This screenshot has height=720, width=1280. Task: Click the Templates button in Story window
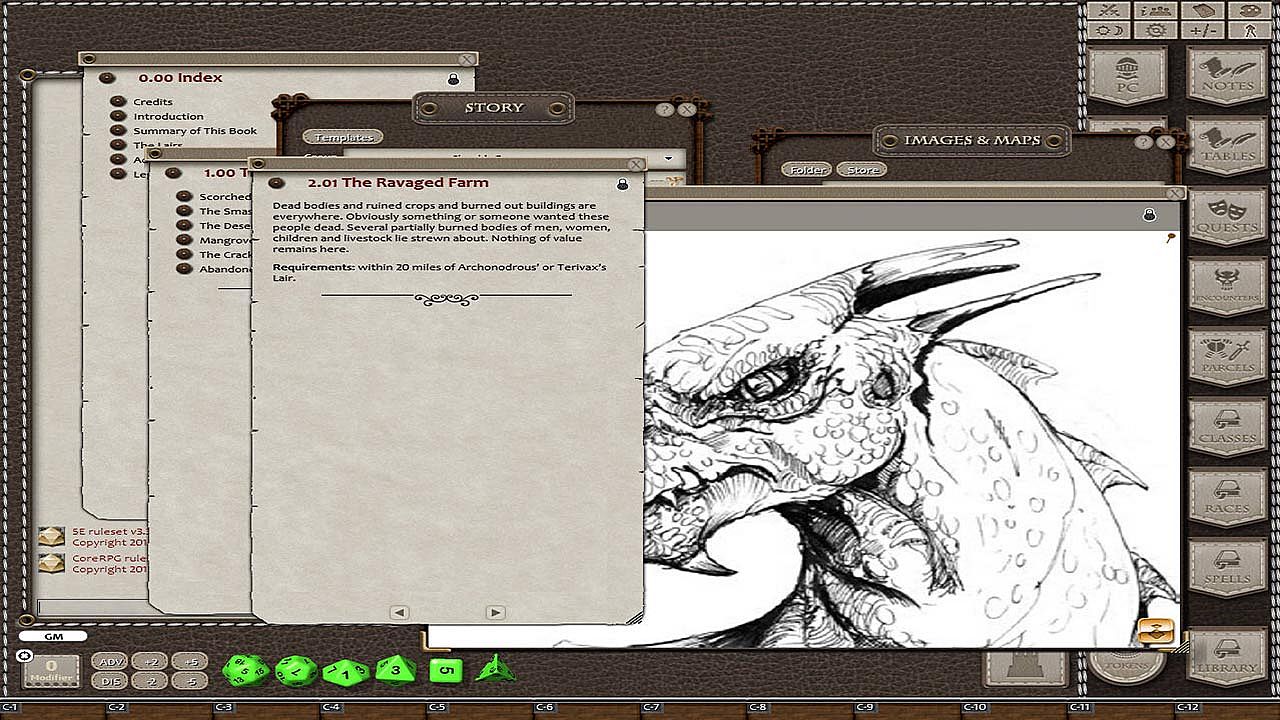point(343,137)
